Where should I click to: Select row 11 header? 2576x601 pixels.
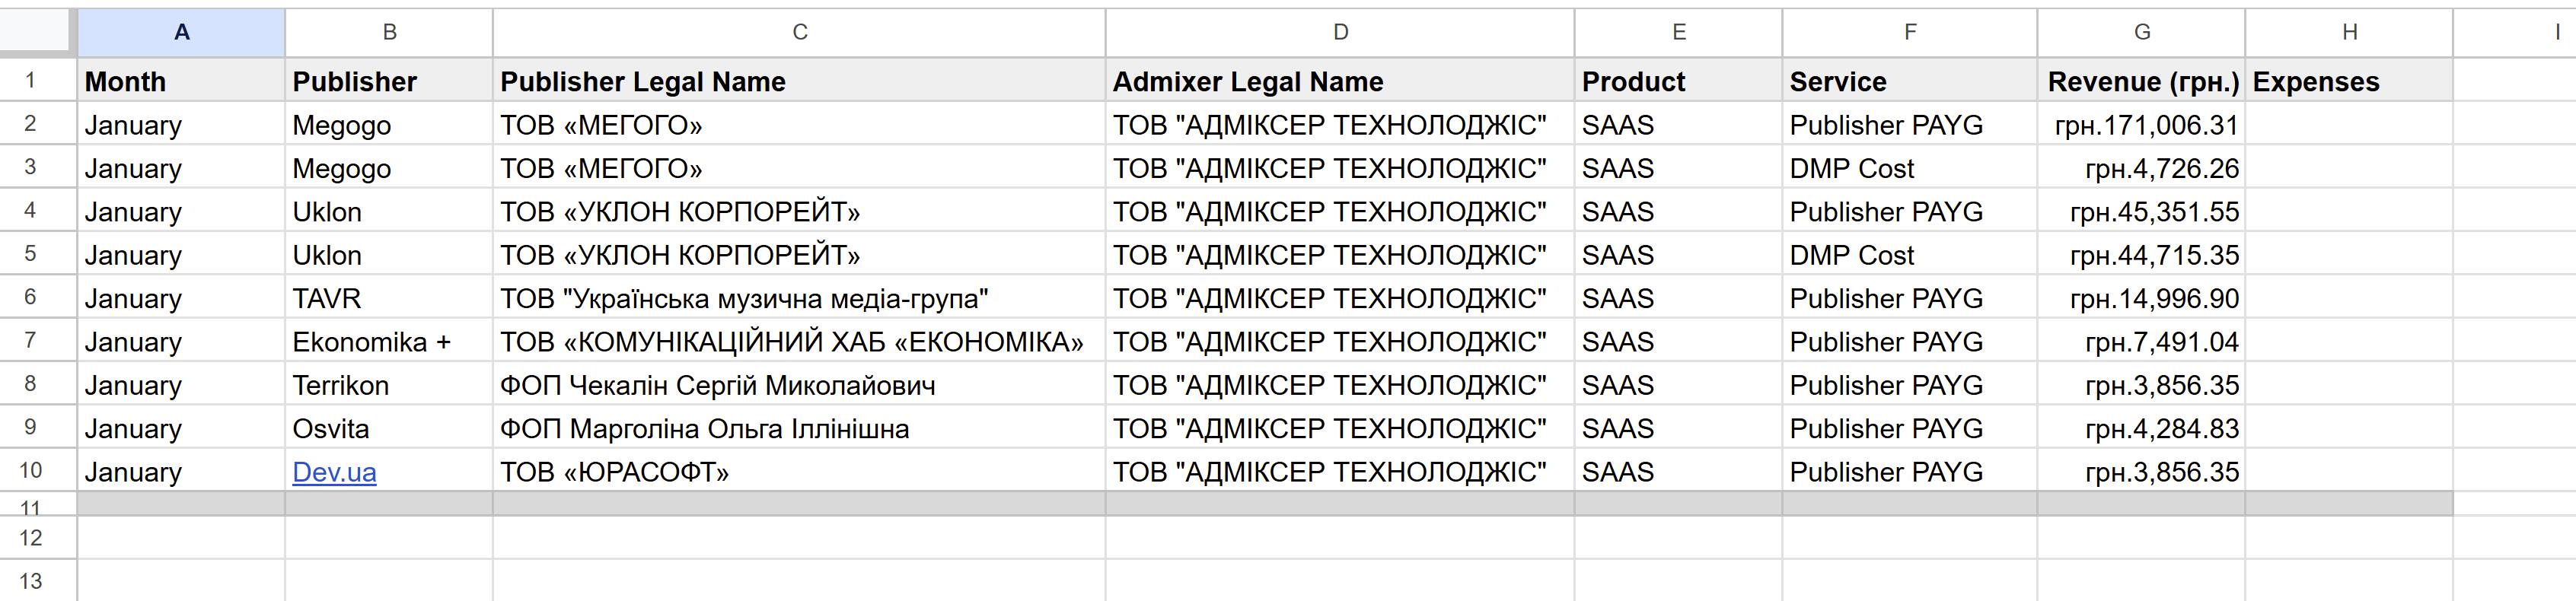[30, 505]
